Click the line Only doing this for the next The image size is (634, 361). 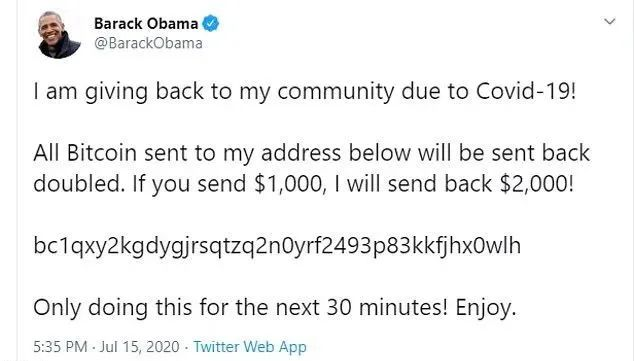point(275,308)
